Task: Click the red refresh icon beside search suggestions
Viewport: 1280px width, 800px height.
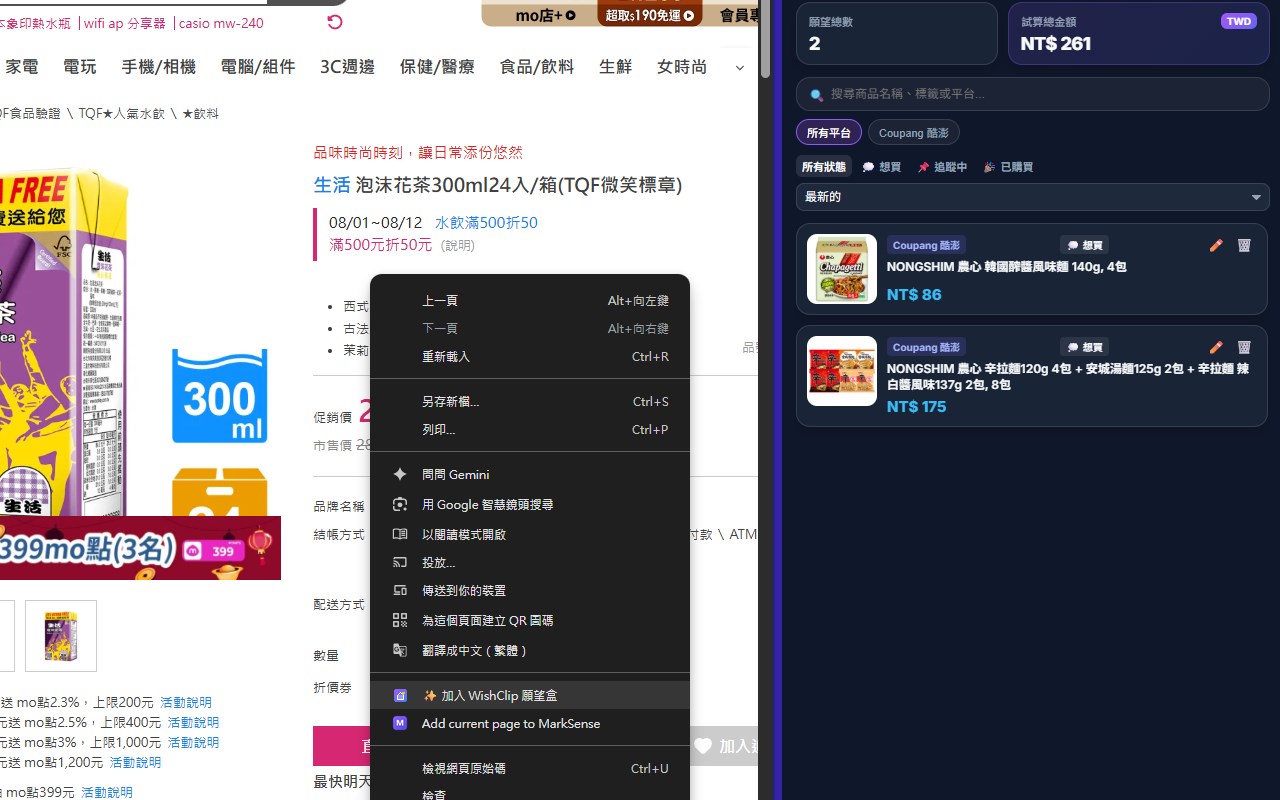Action: pos(335,22)
